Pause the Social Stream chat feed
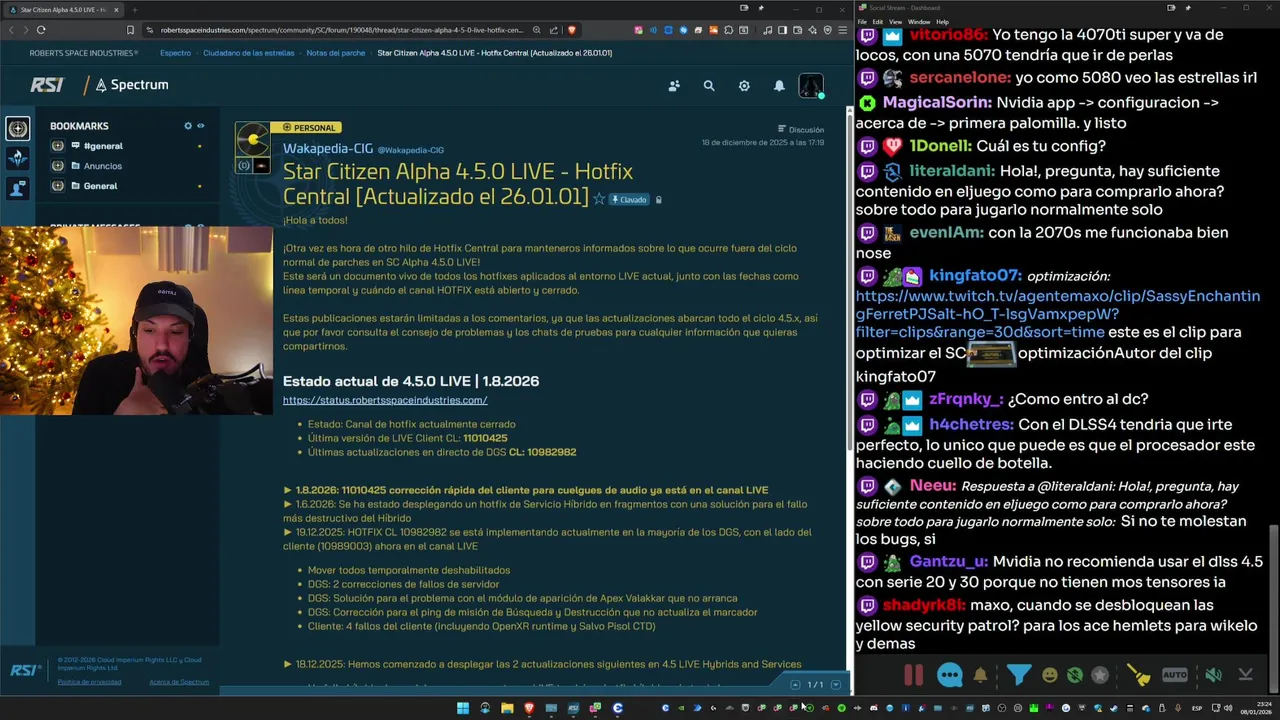Viewport: 1280px width, 720px height. [x=914, y=675]
